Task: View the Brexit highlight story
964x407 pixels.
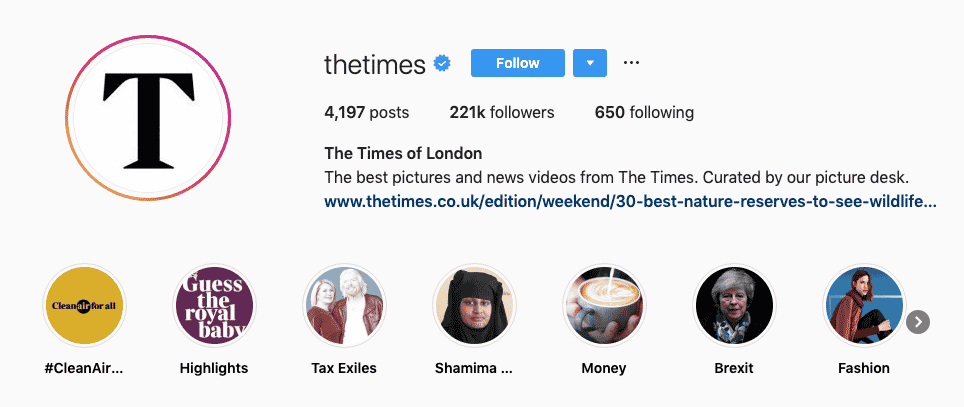Action: pyautogui.click(x=733, y=306)
